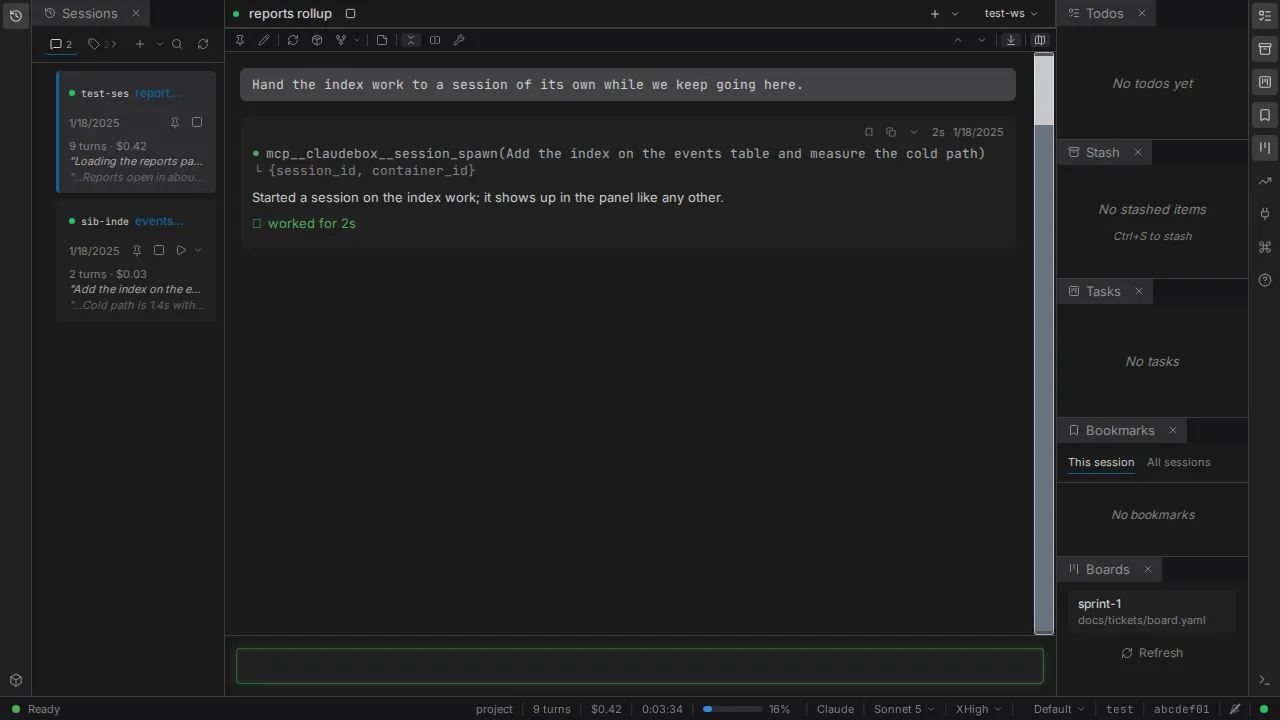Open todos checklist icon in right rail
Image resolution: width=1280 pixels, height=720 pixels.
(x=1265, y=15)
